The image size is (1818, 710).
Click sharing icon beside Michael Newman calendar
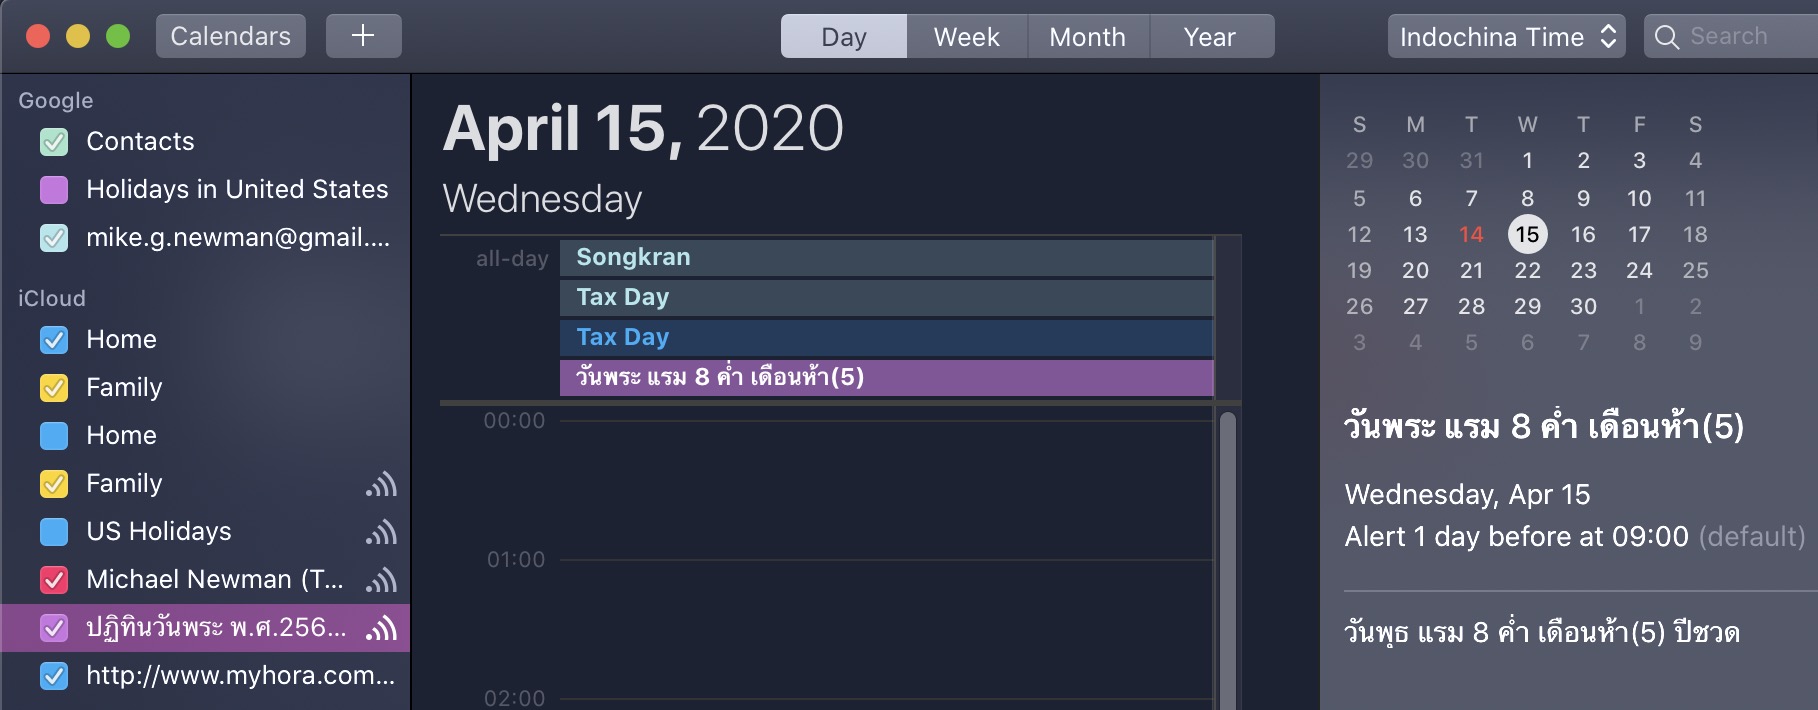(381, 580)
